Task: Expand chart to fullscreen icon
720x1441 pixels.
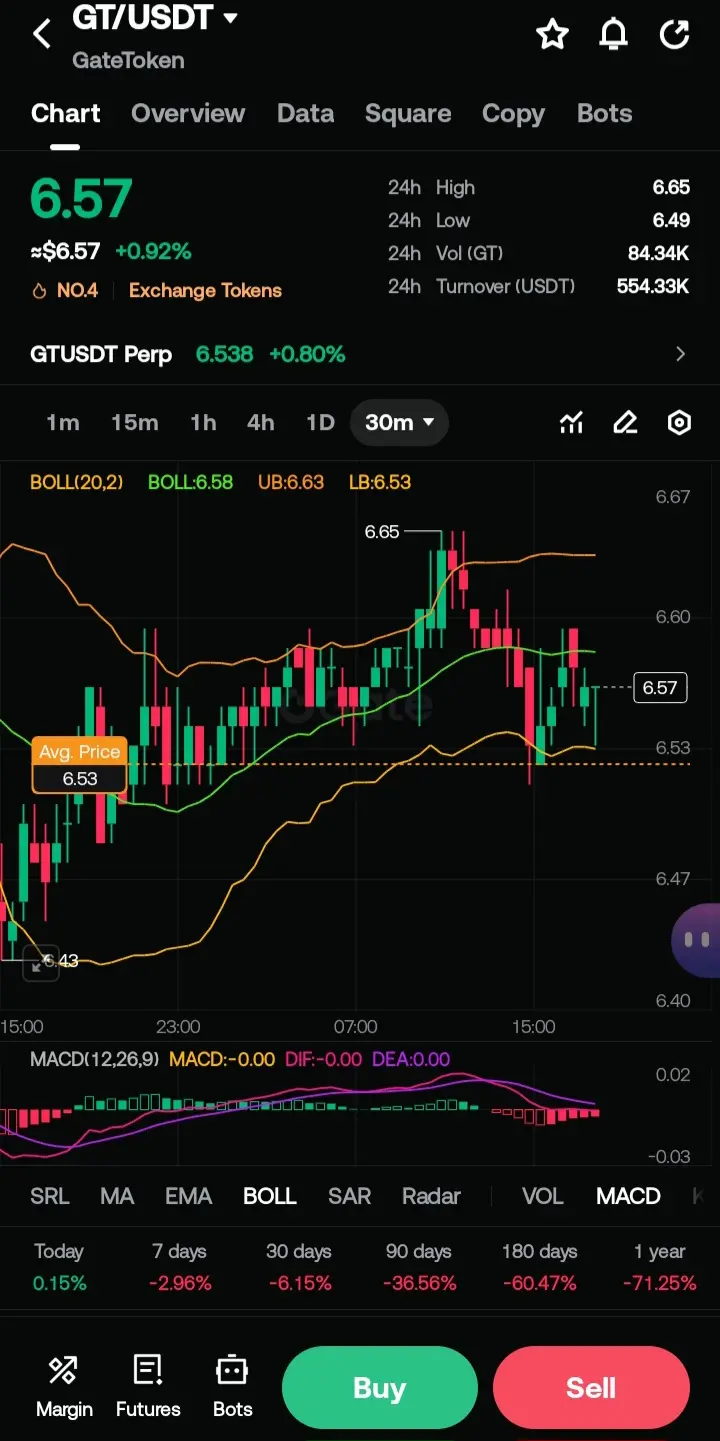Action: 40,964
